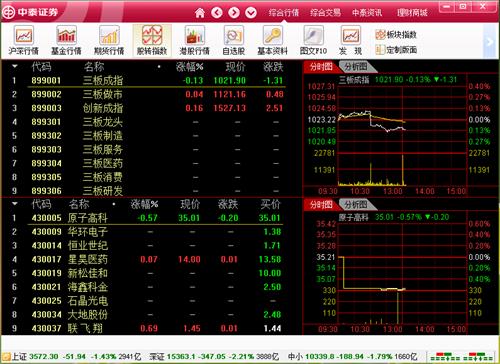Sort index table by 现价 column
This screenshot has width=500, height=364.
point(235,67)
